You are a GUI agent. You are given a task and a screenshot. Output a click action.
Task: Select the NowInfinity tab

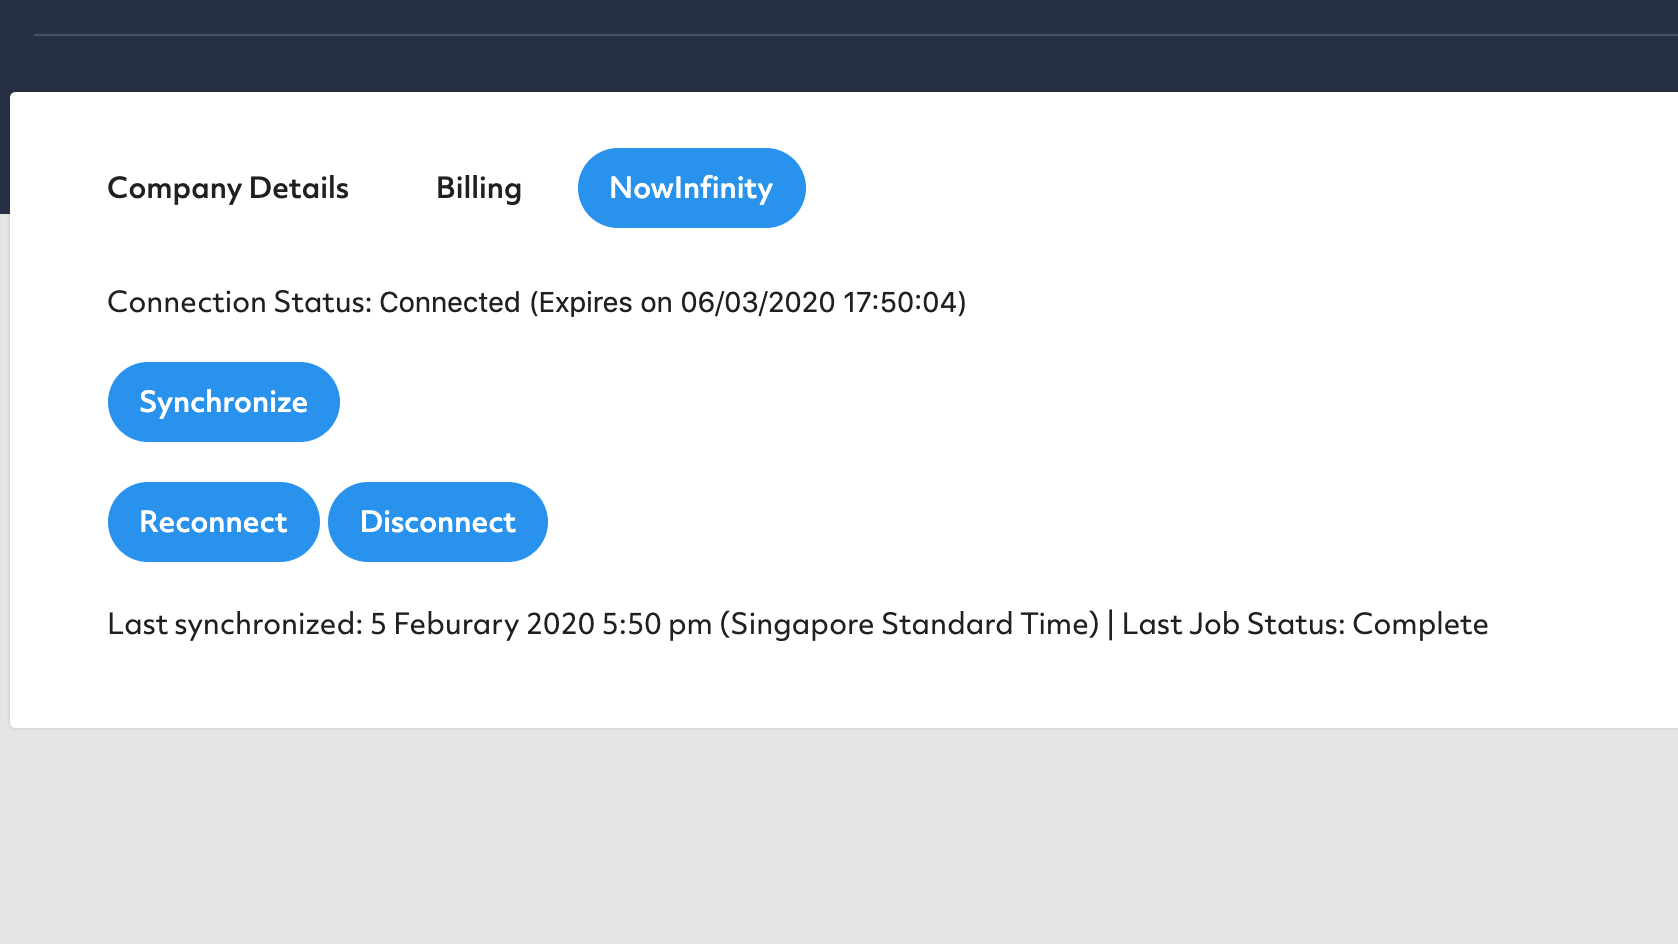click(x=692, y=188)
